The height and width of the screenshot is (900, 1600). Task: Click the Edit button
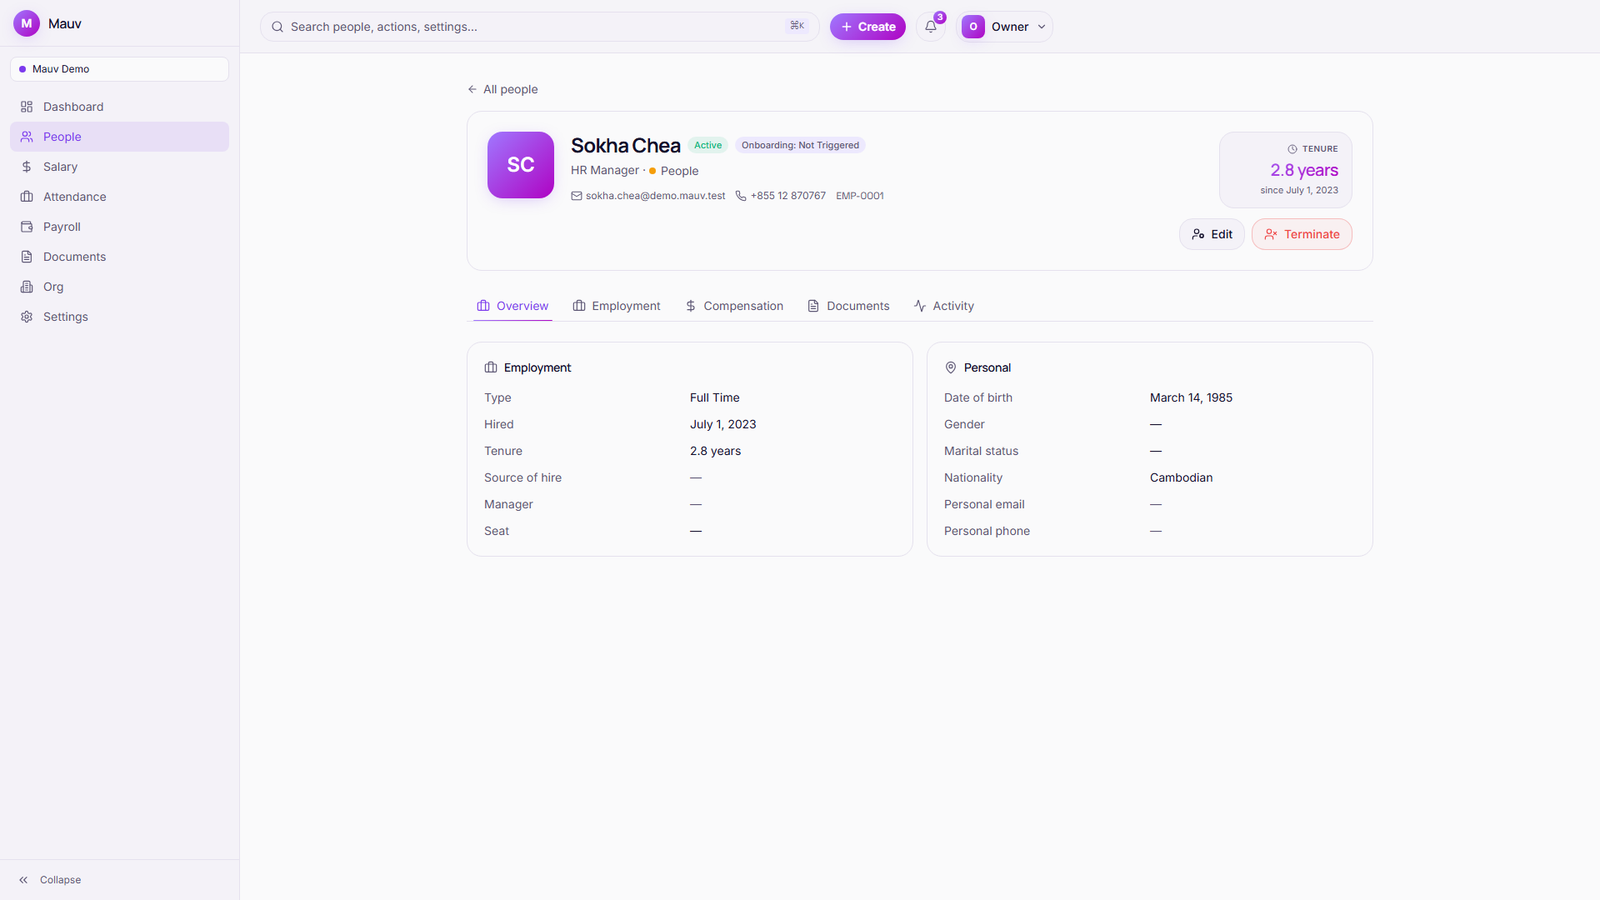[1212, 234]
